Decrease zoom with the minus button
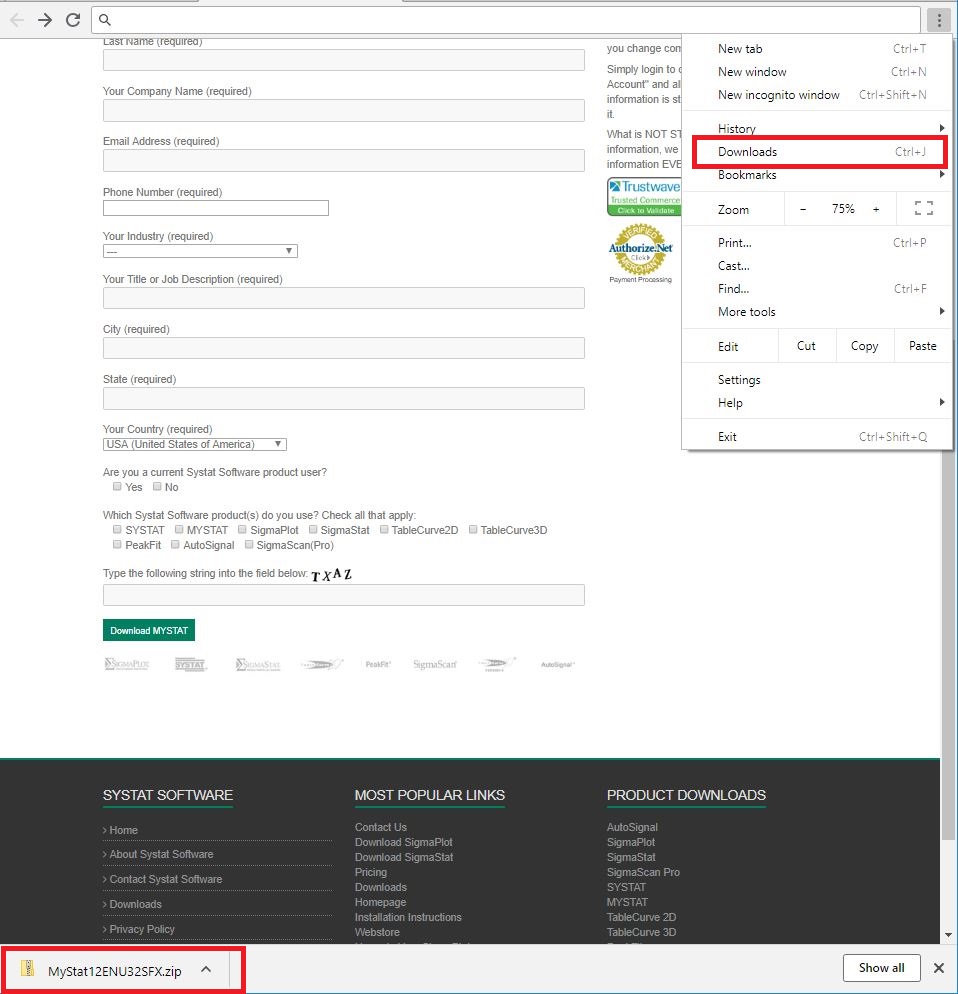 pos(803,209)
